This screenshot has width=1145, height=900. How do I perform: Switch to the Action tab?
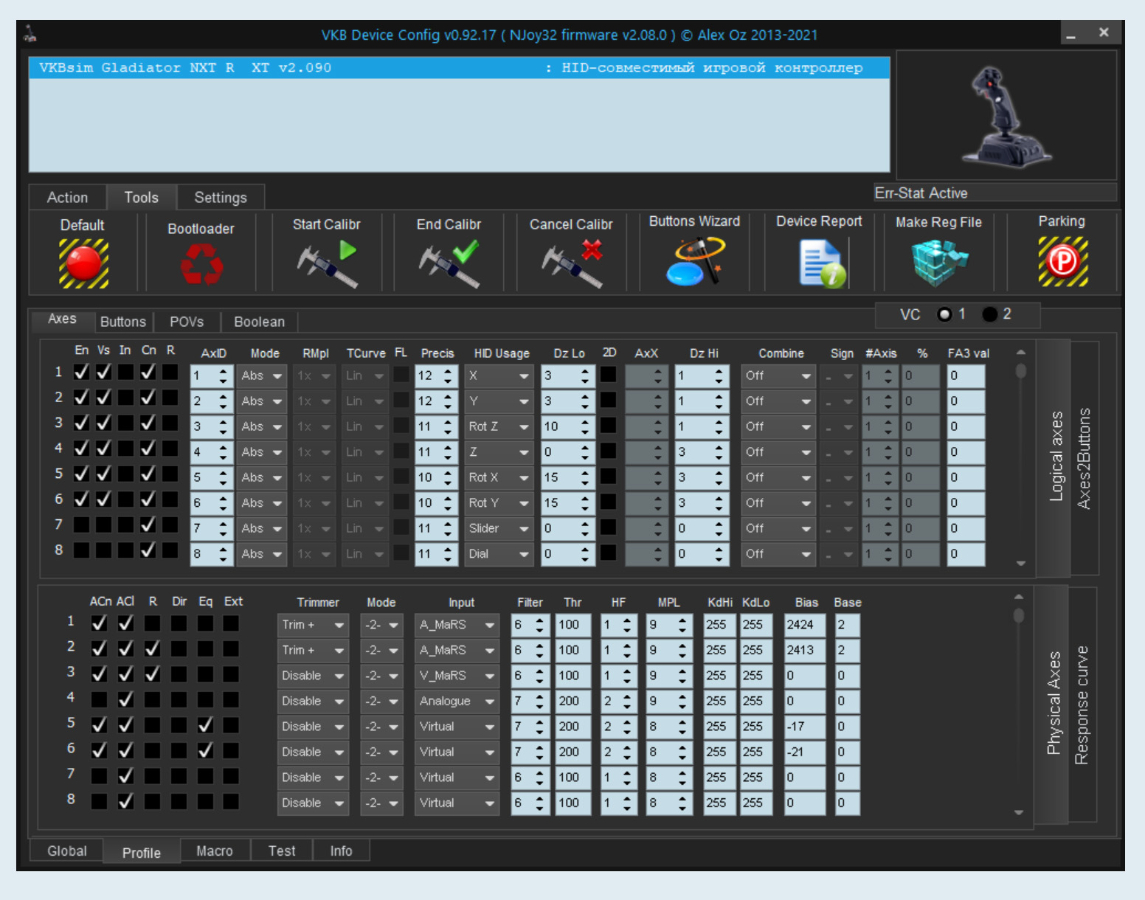click(x=67, y=197)
